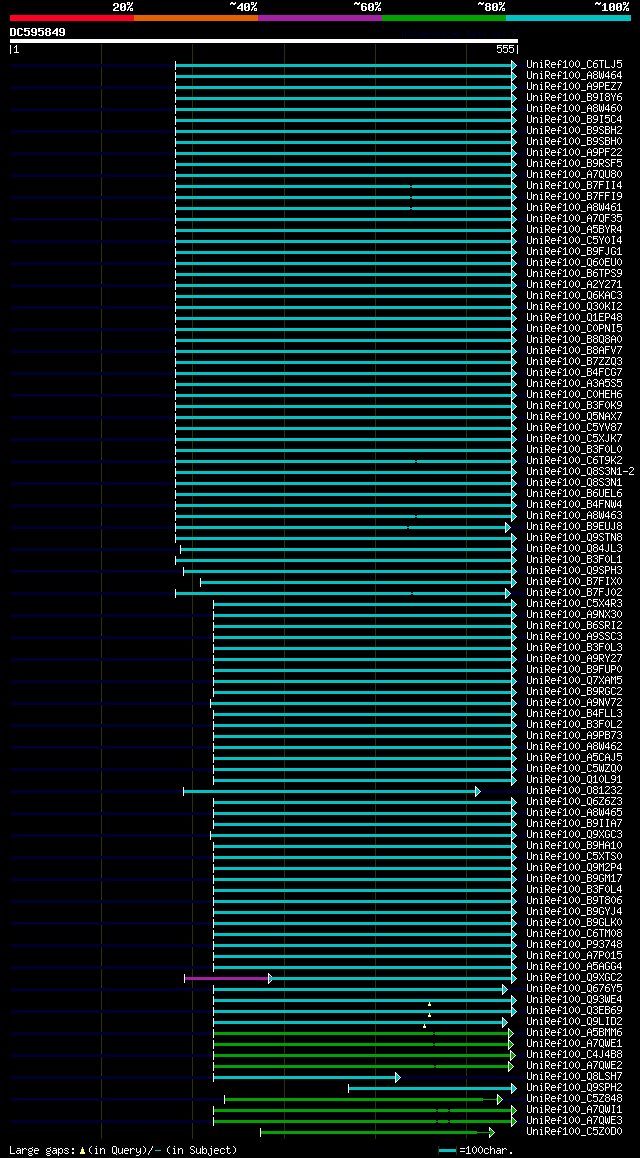Click the red 20% identity legend segment
640x1158 pixels.
pyautogui.click(x=72, y=17)
